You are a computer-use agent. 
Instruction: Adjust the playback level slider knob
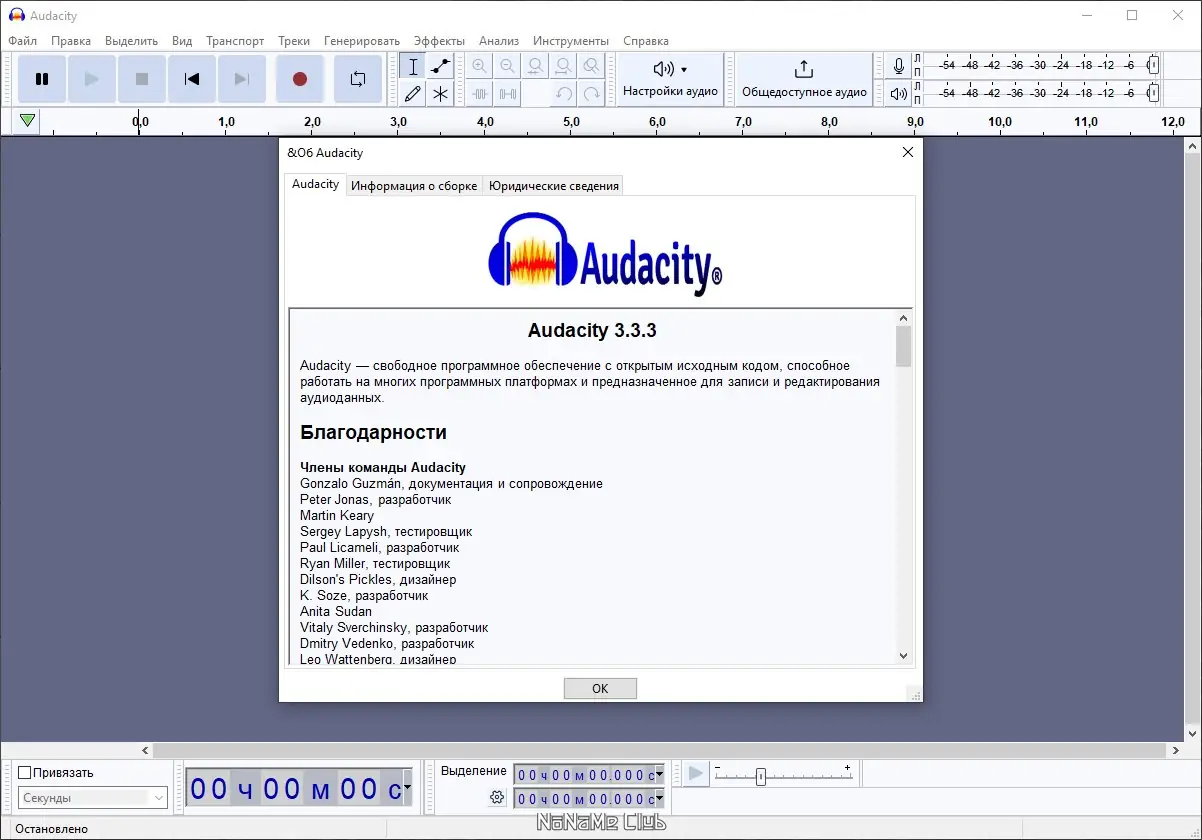click(x=1153, y=93)
